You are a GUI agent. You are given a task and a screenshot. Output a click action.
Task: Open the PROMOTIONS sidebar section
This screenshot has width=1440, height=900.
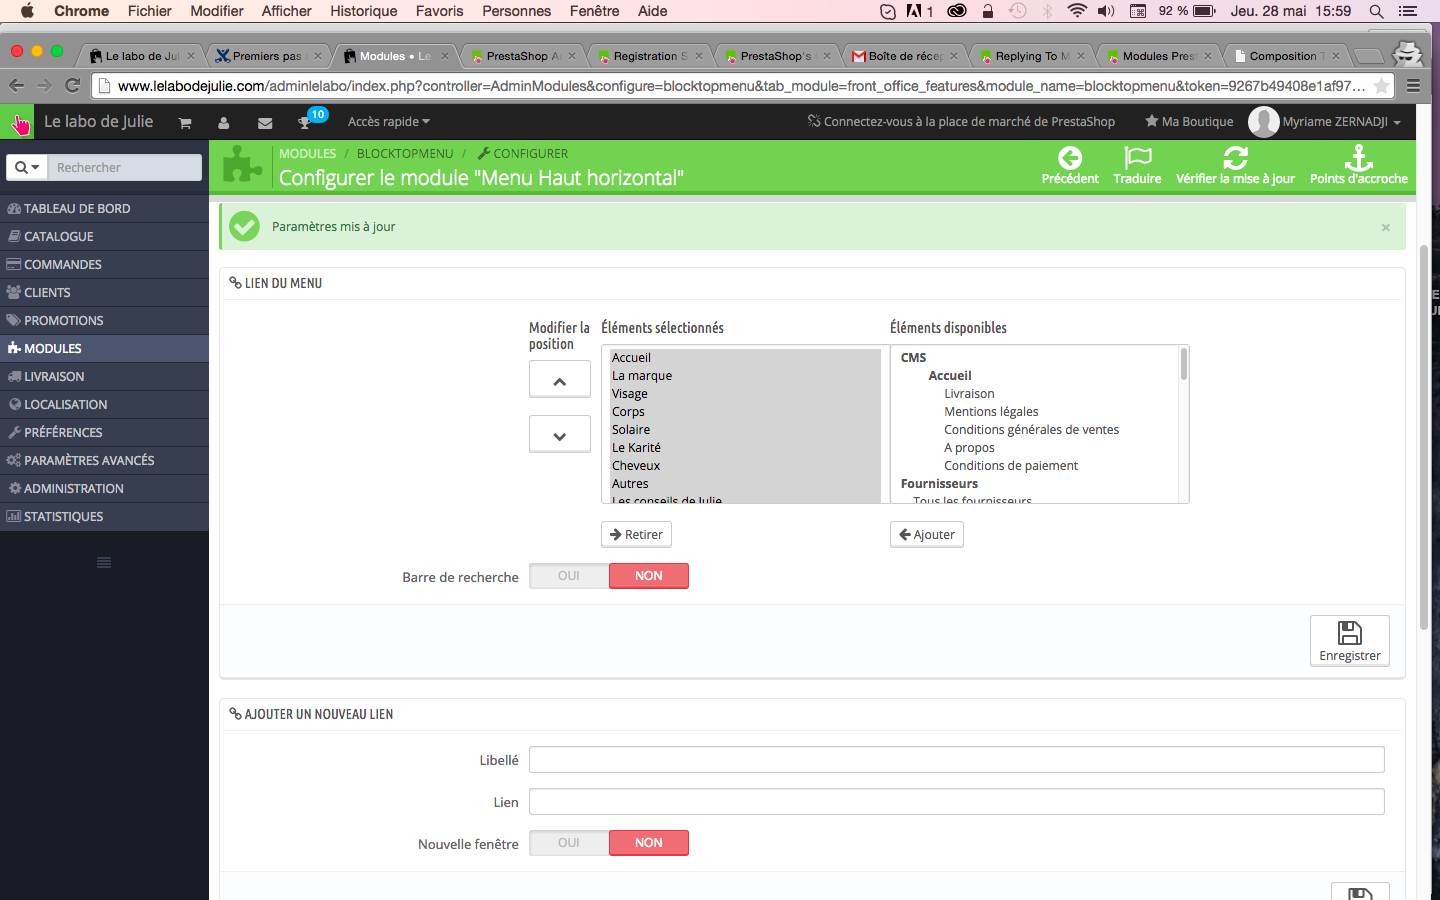[104, 321]
